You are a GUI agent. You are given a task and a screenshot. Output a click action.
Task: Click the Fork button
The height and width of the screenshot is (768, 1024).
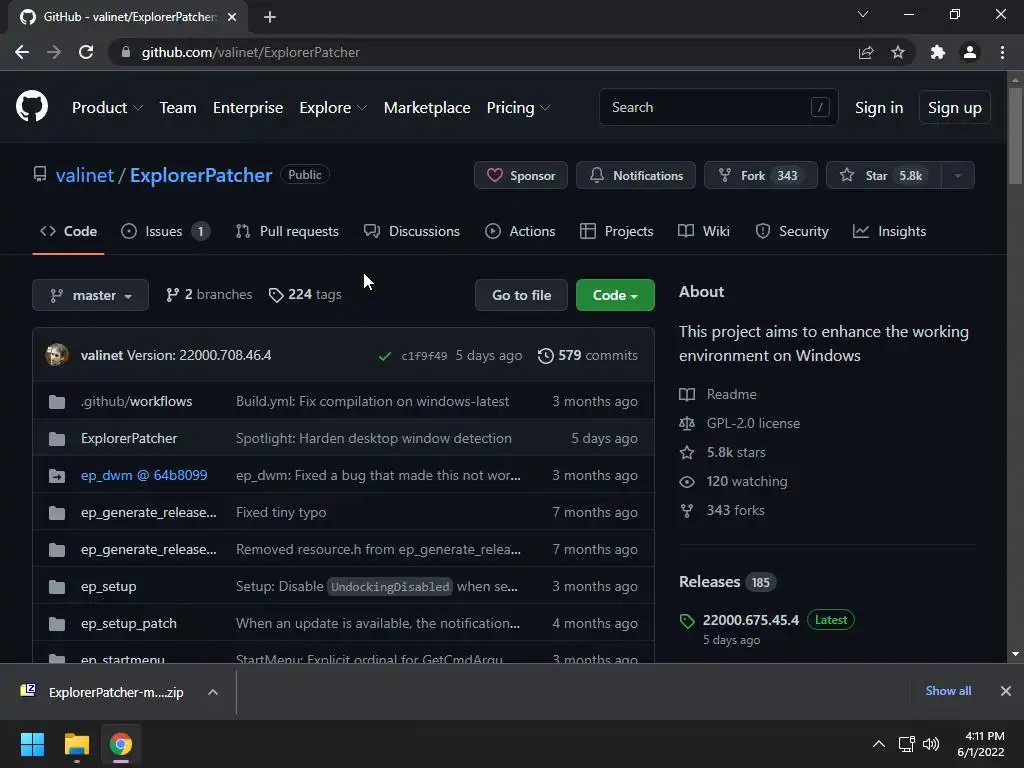click(760, 175)
